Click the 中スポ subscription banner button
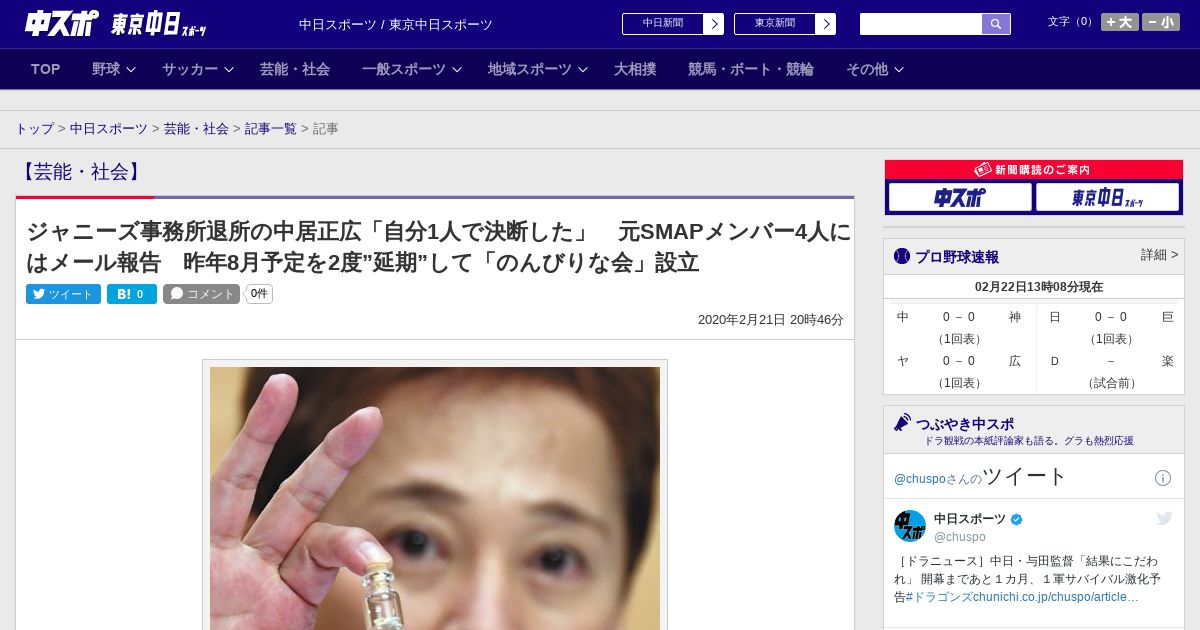Viewport: 1200px width, 630px height. click(960, 197)
